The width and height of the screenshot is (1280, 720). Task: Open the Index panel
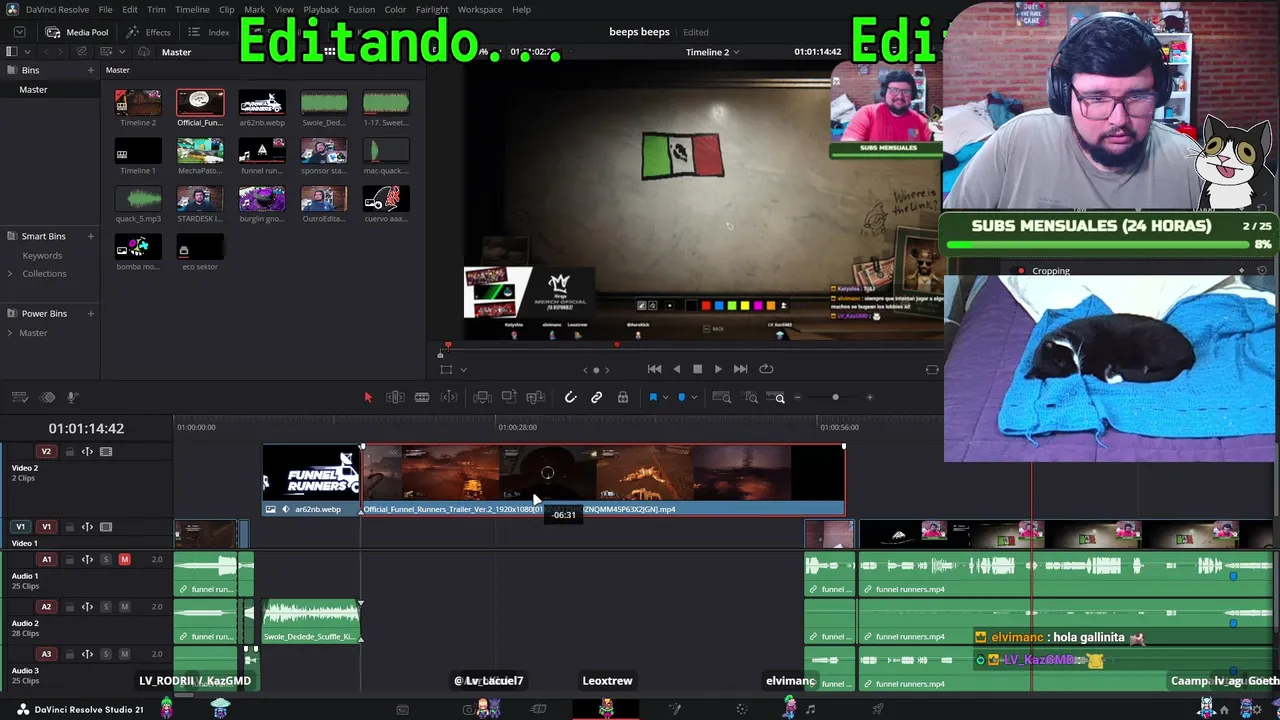point(209,32)
